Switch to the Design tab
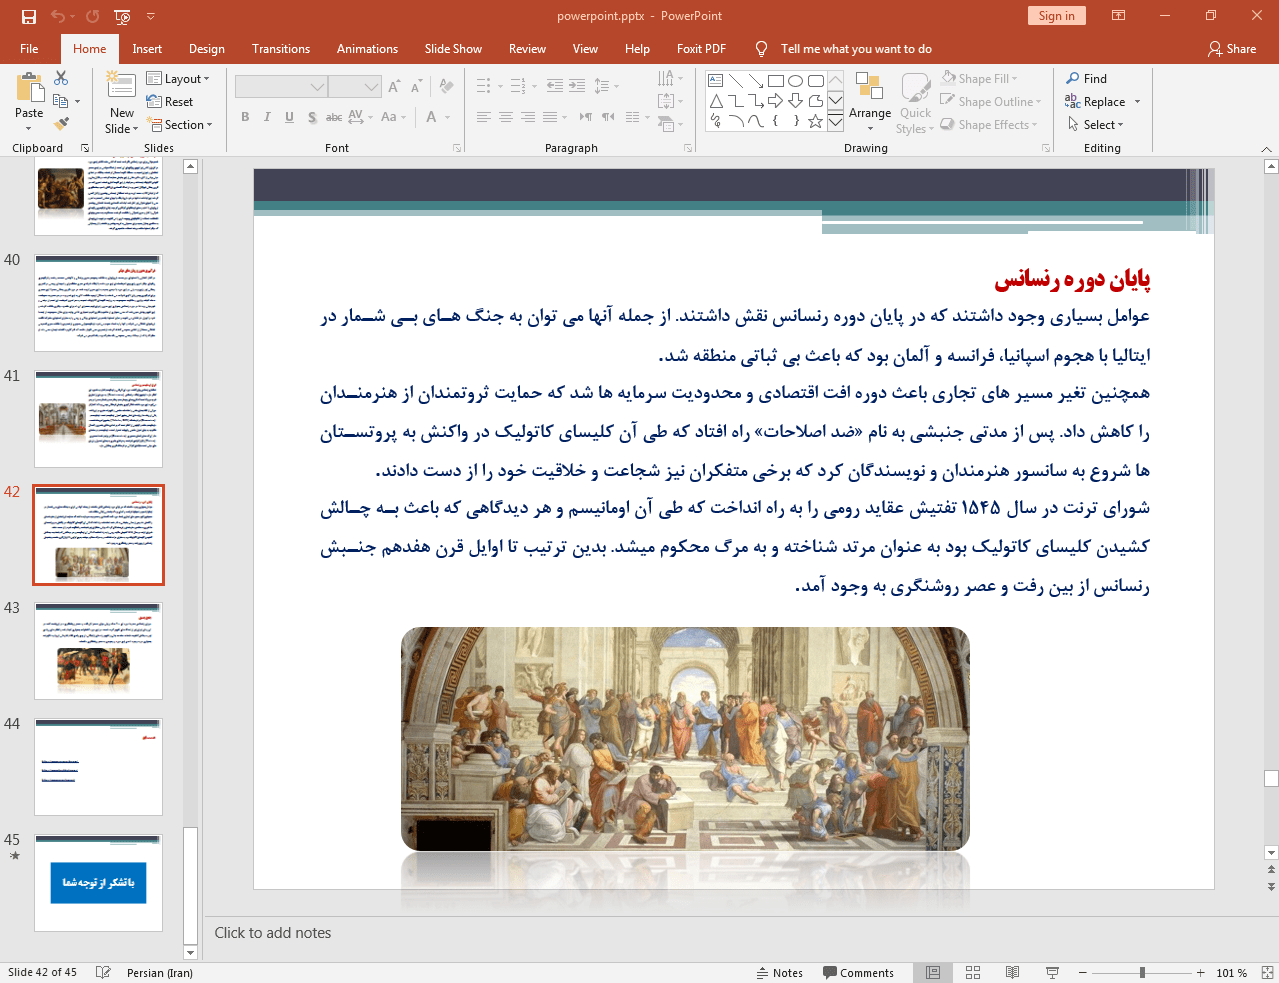Screen dimensions: 1279x983 tap(207, 48)
